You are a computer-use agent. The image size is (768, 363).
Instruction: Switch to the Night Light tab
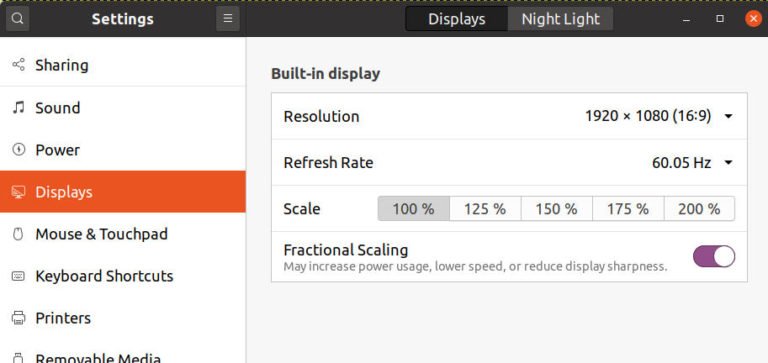560,19
